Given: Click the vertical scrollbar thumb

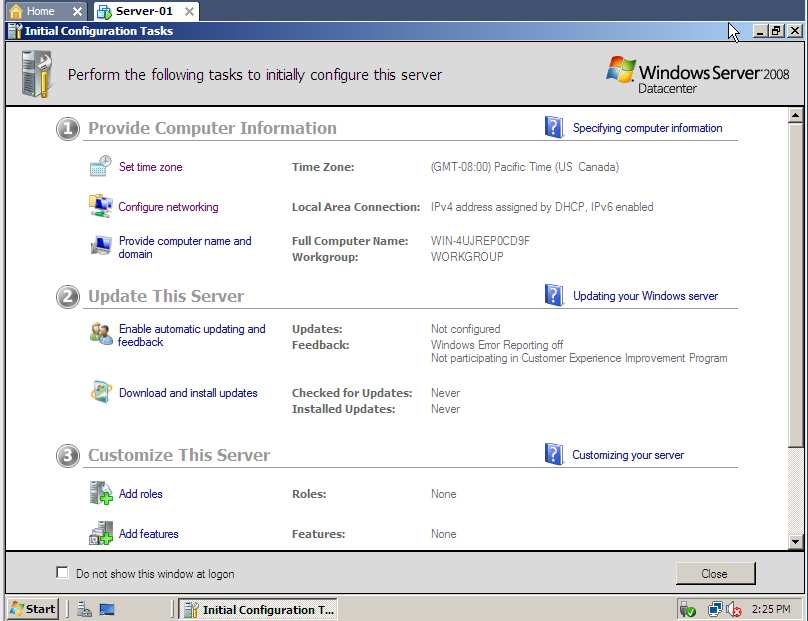Looking at the screenshot, I should coord(795,284).
